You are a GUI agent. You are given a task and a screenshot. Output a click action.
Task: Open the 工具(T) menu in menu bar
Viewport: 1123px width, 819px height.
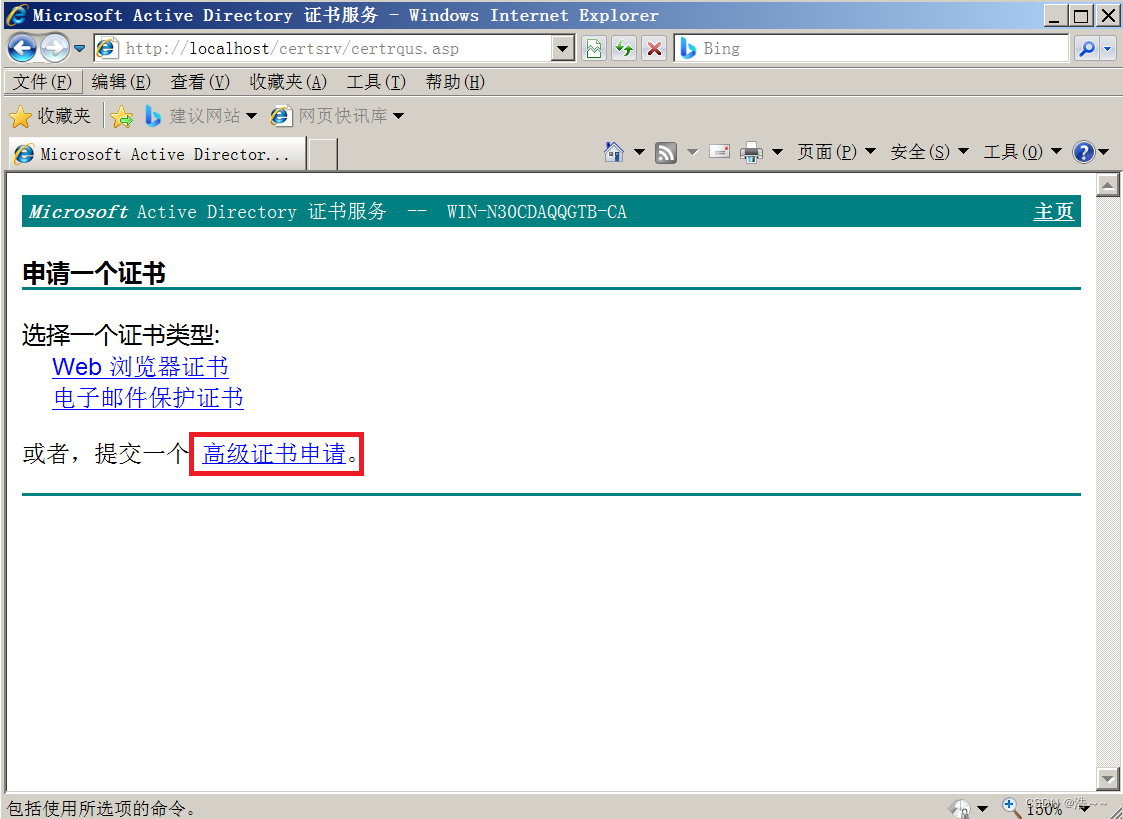point(376,82)
